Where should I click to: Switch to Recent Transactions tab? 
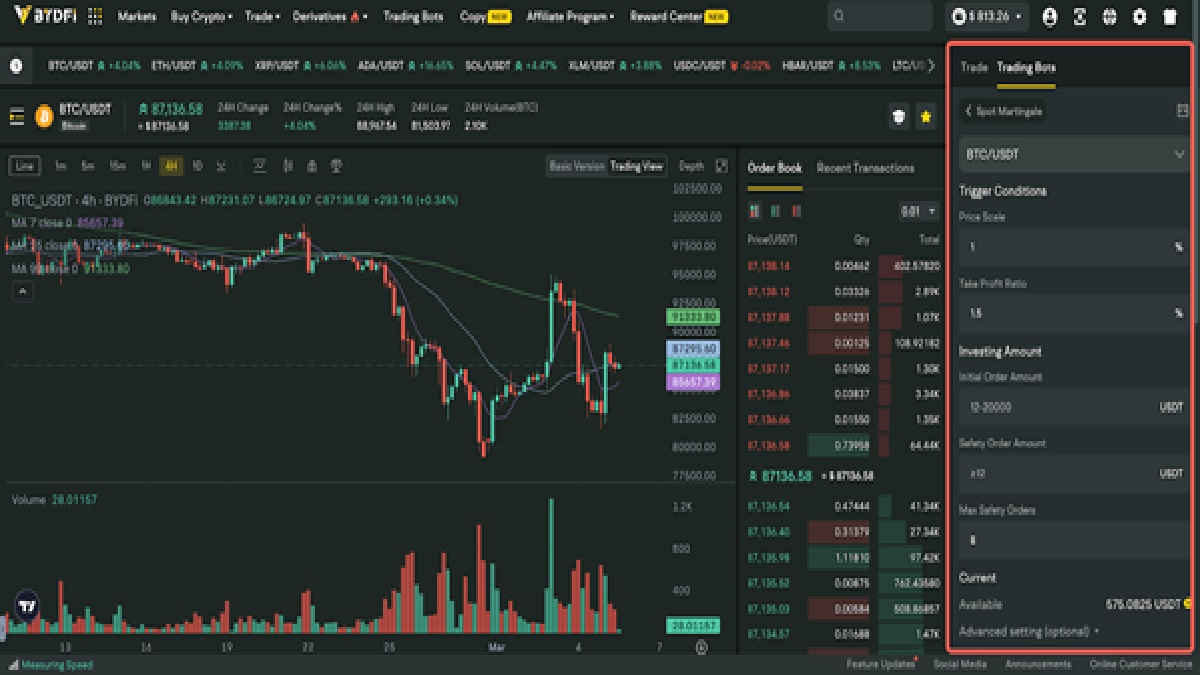point(865,168)
